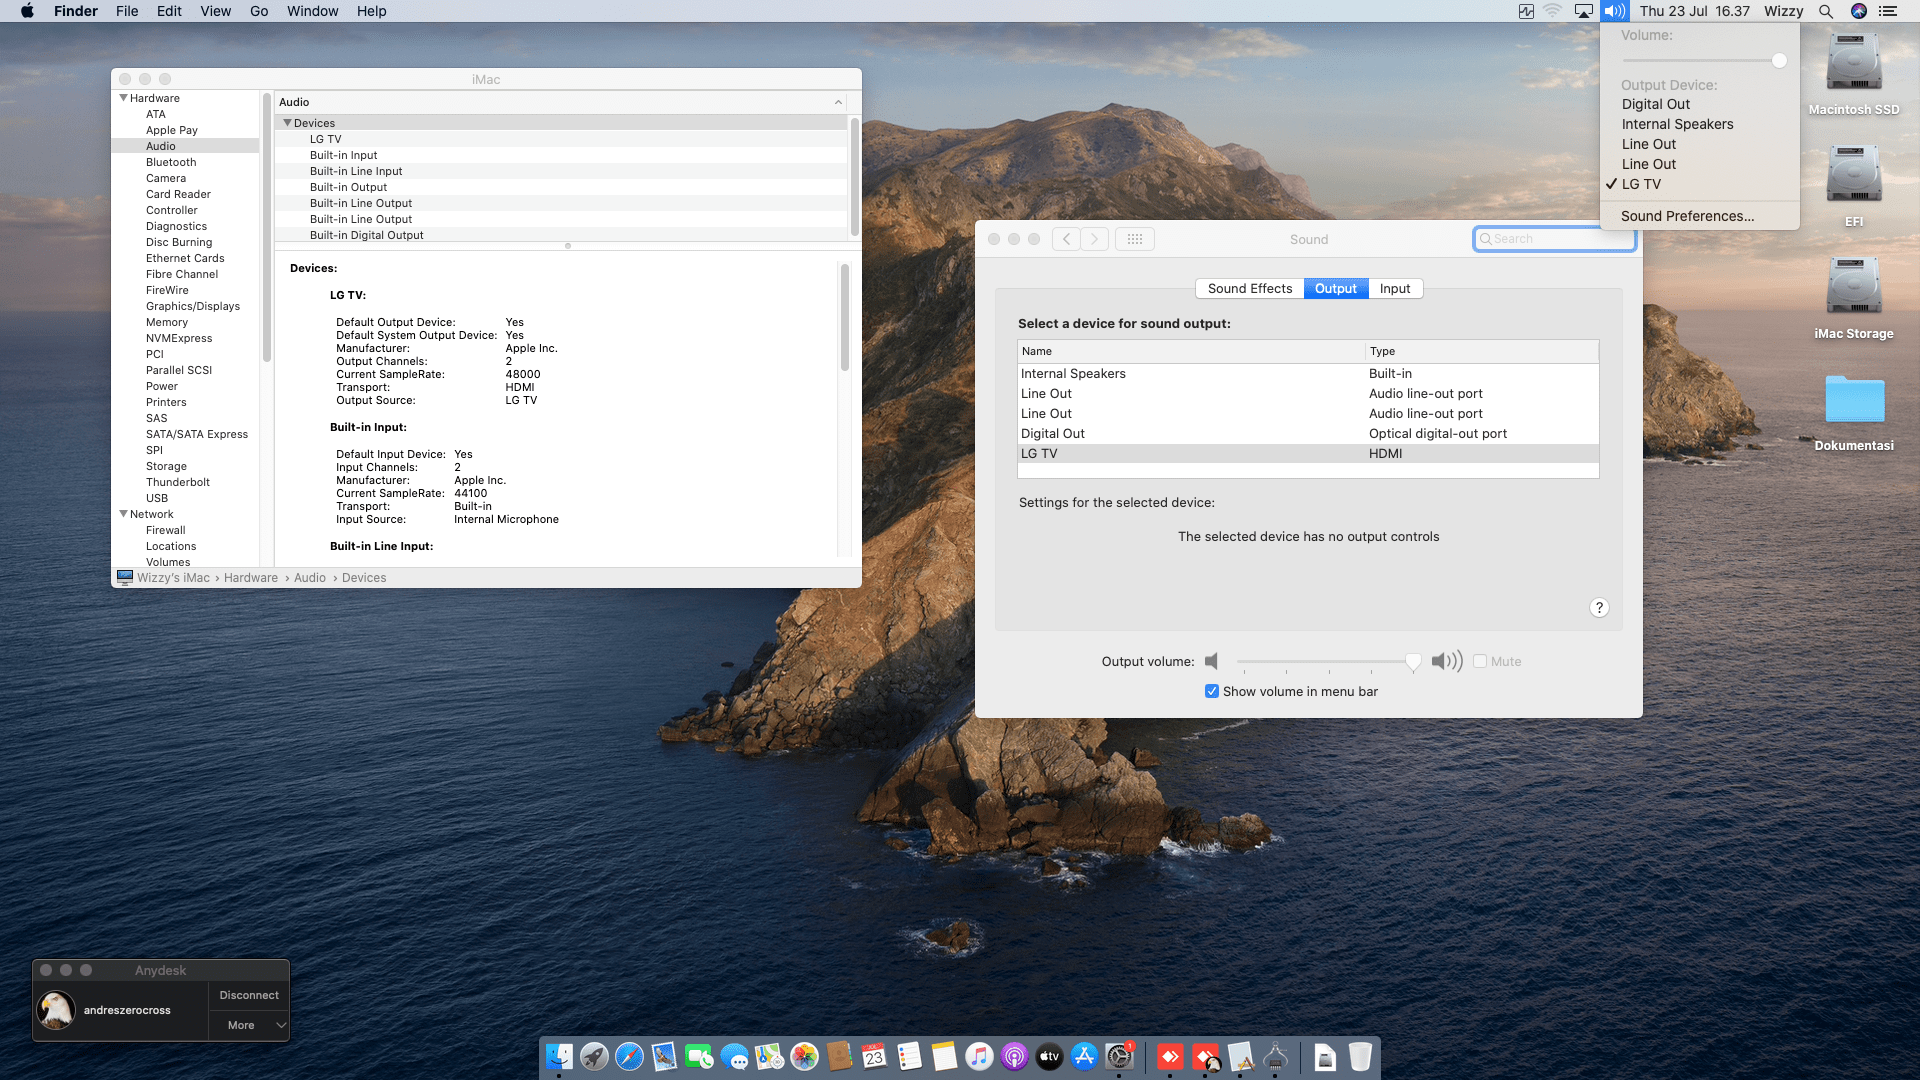Open the File menu
This screenshot has width=1920, height=1080.
point(127,11)
